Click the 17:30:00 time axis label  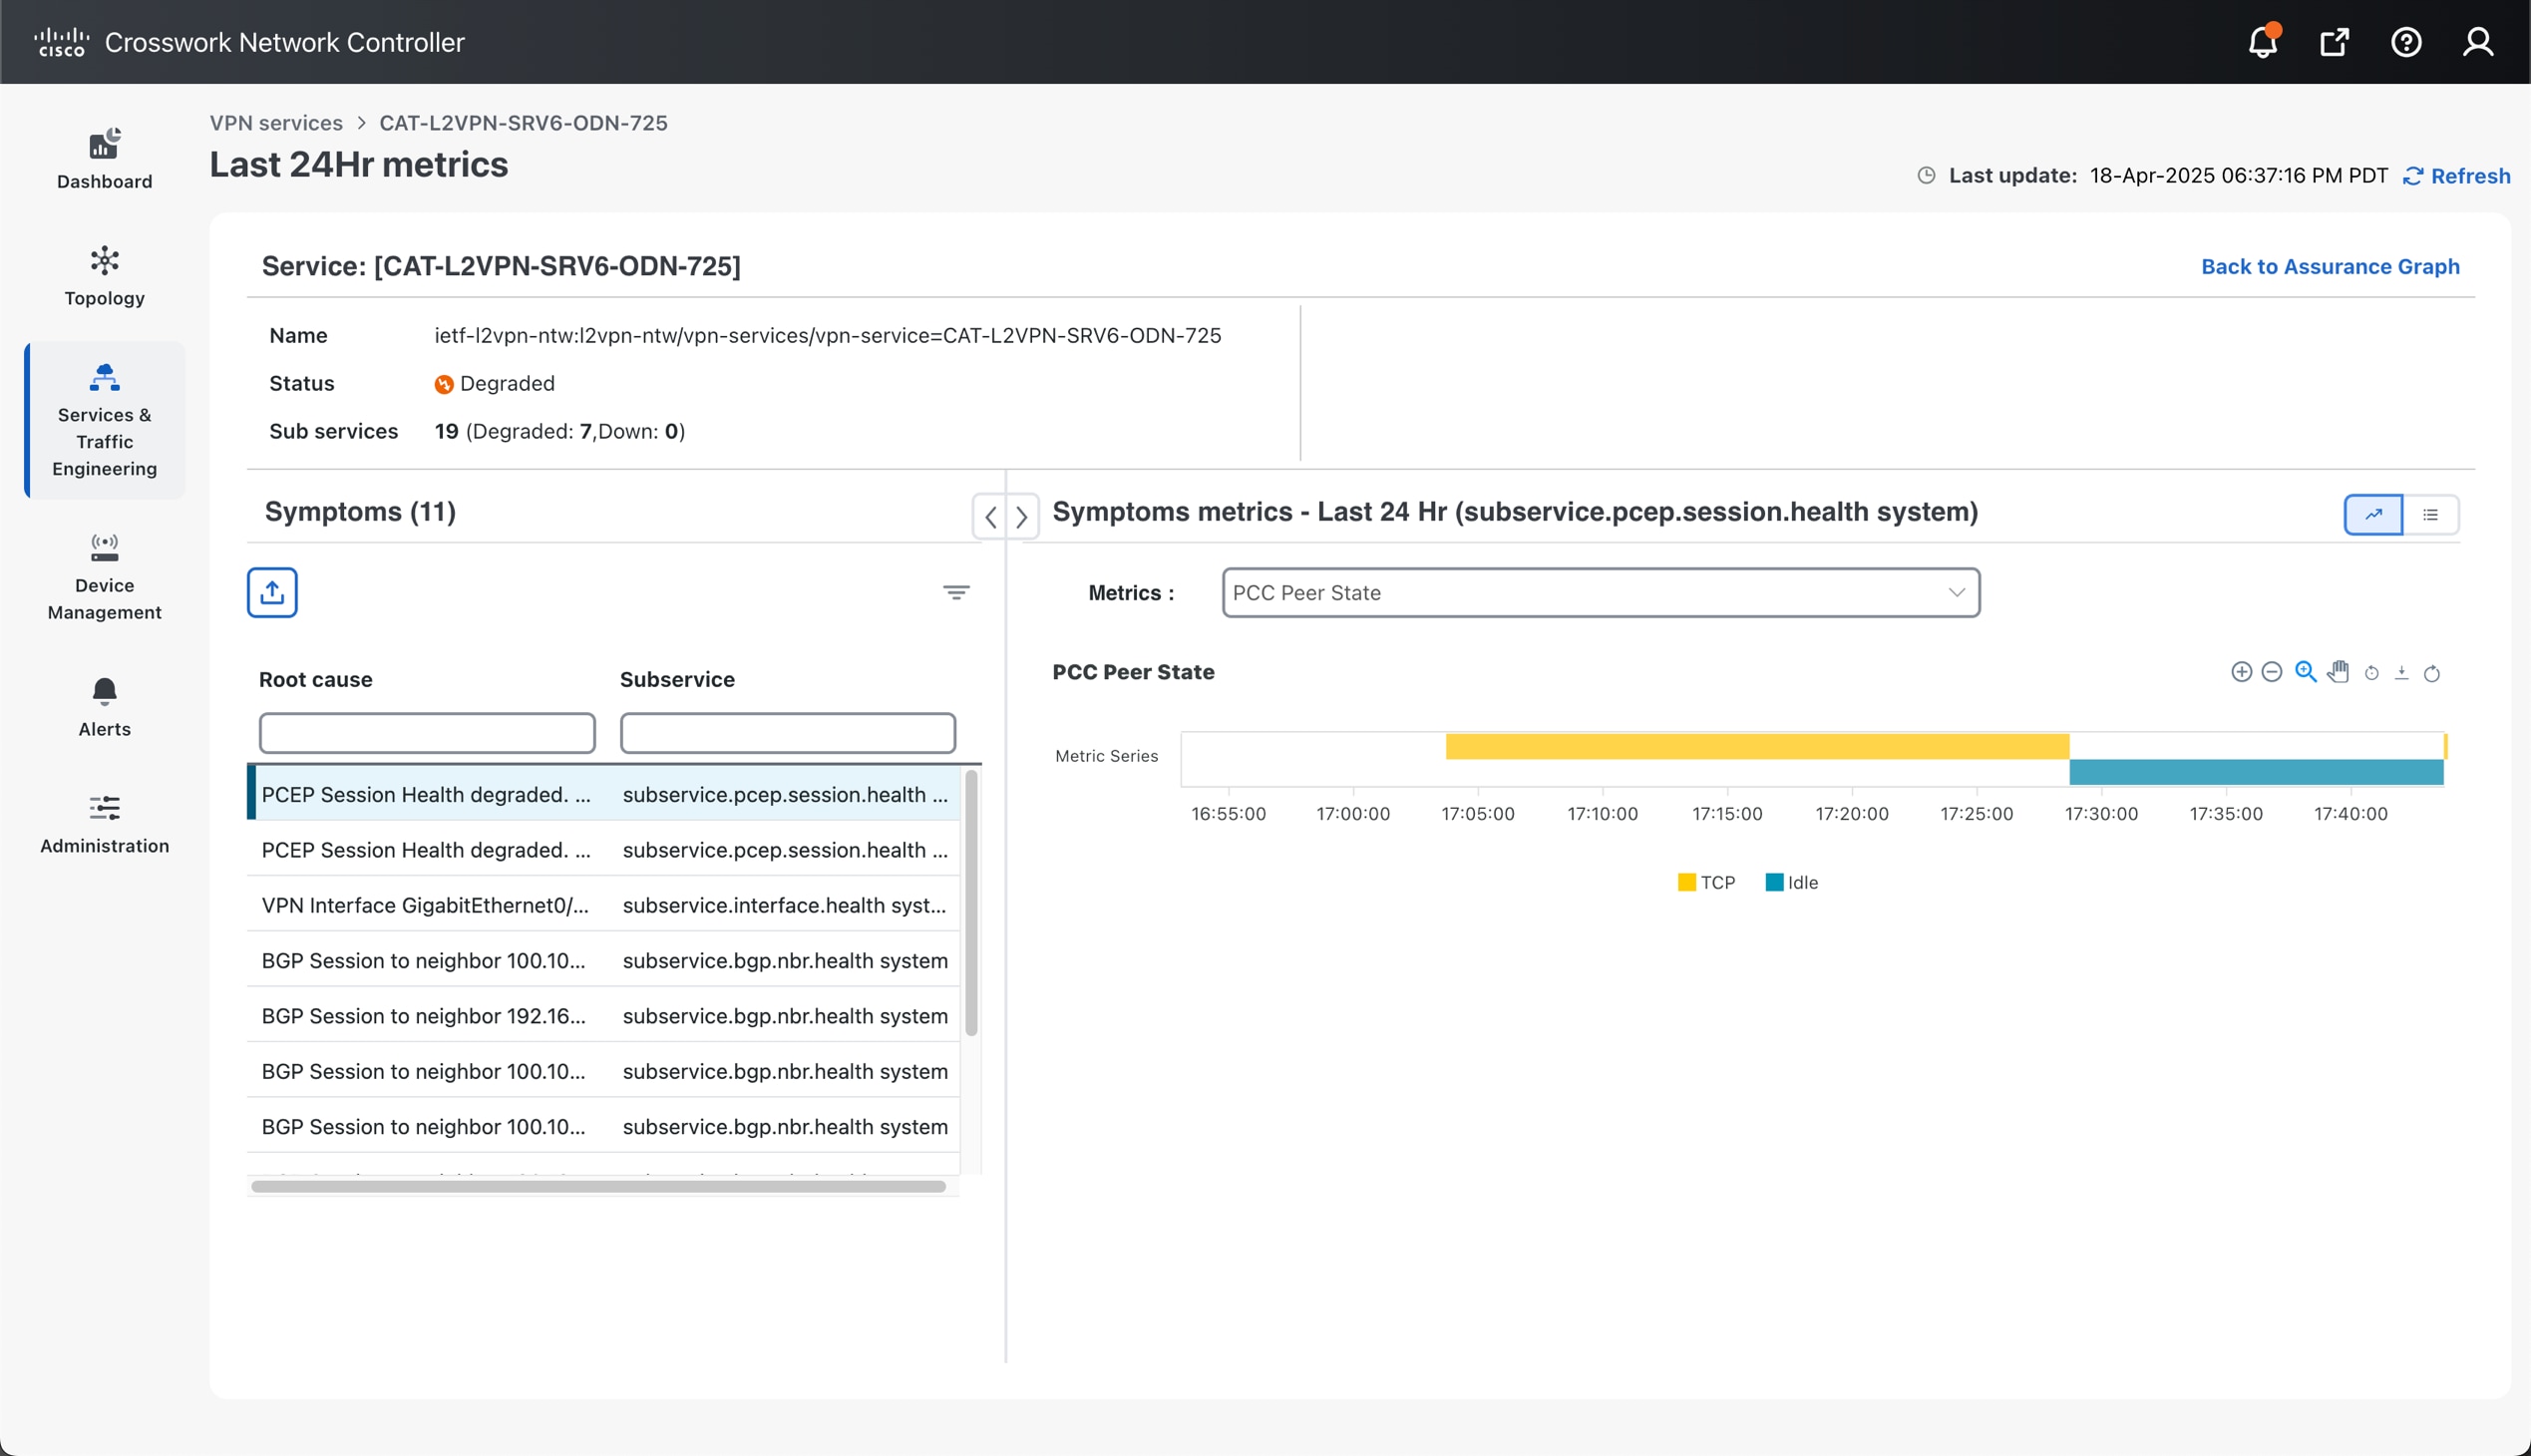point(2101,813)
